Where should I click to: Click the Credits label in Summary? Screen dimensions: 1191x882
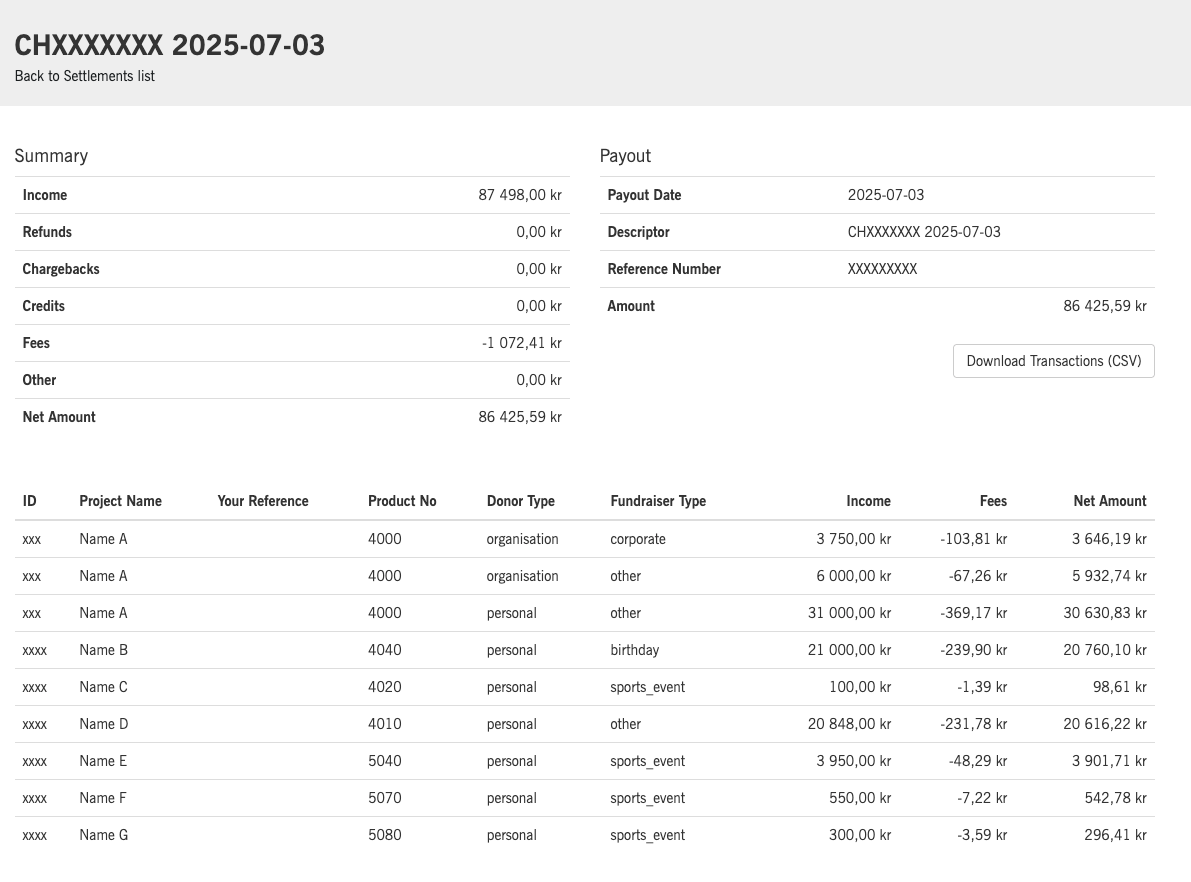43,306
